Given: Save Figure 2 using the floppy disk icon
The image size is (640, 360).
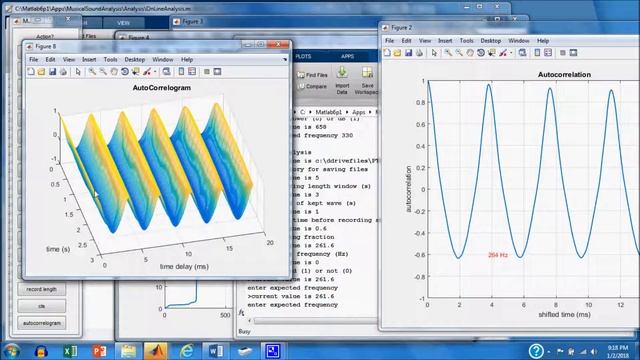Looking at the screenshot, I should (x=409, y=53).
